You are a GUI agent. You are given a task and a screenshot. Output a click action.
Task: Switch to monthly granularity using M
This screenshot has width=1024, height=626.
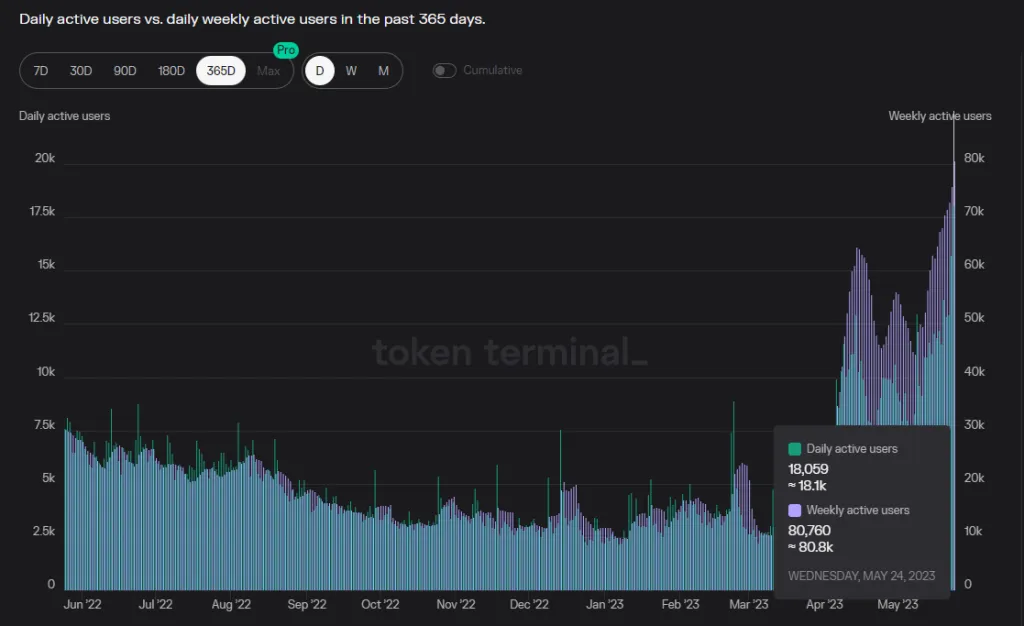pos(382,70)
